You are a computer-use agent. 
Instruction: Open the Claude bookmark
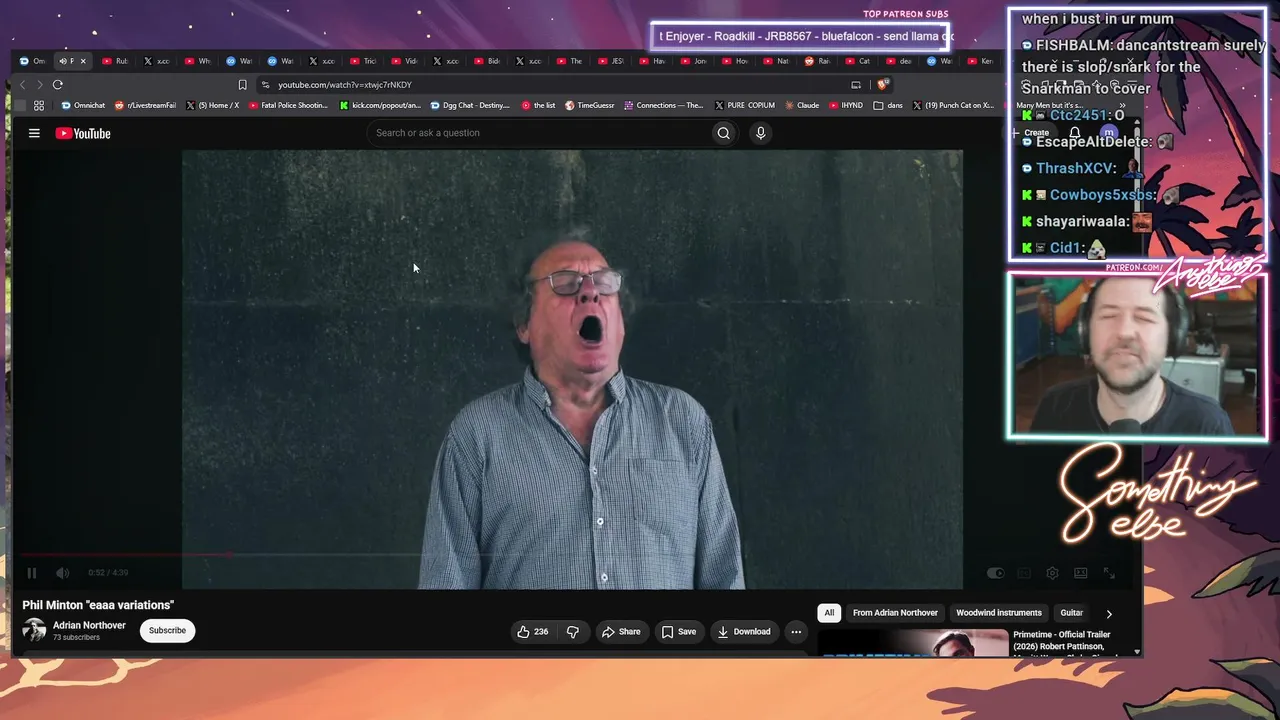tap(802, 105)
